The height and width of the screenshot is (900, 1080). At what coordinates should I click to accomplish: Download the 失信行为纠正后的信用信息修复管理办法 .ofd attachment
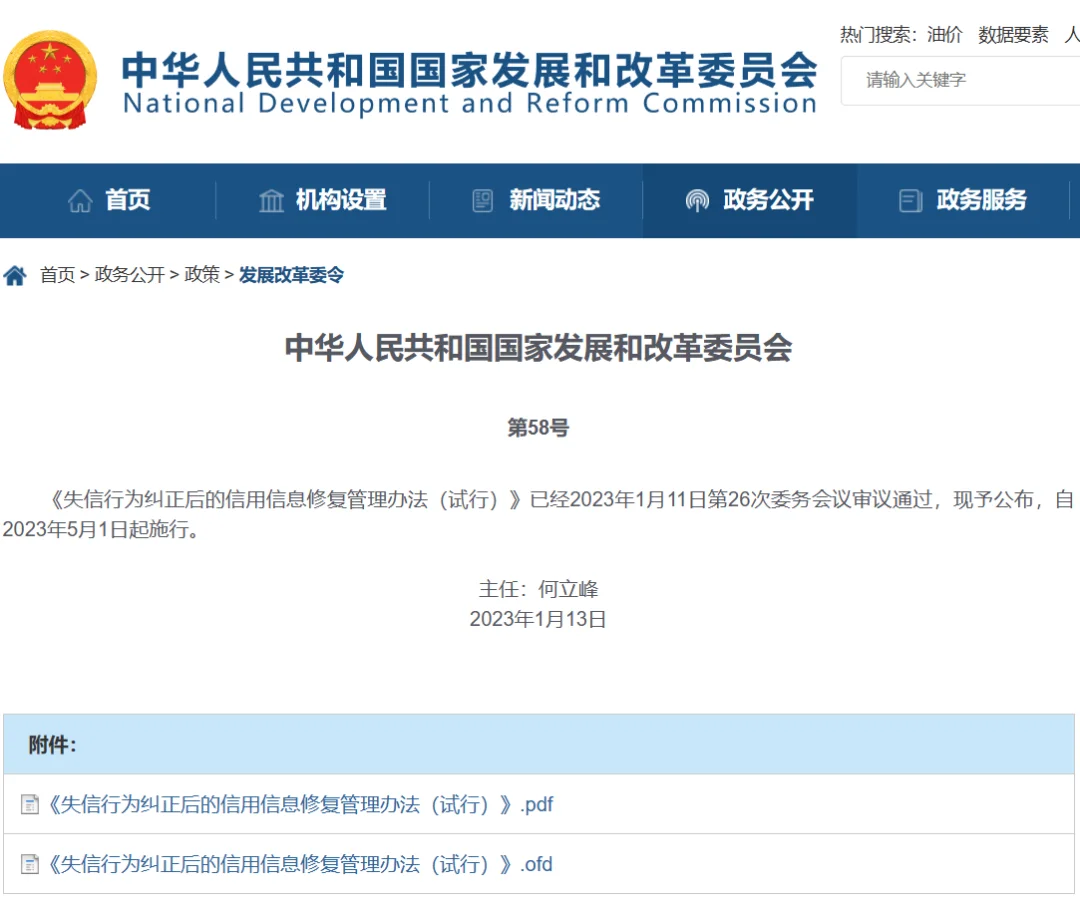pos(300,864)
